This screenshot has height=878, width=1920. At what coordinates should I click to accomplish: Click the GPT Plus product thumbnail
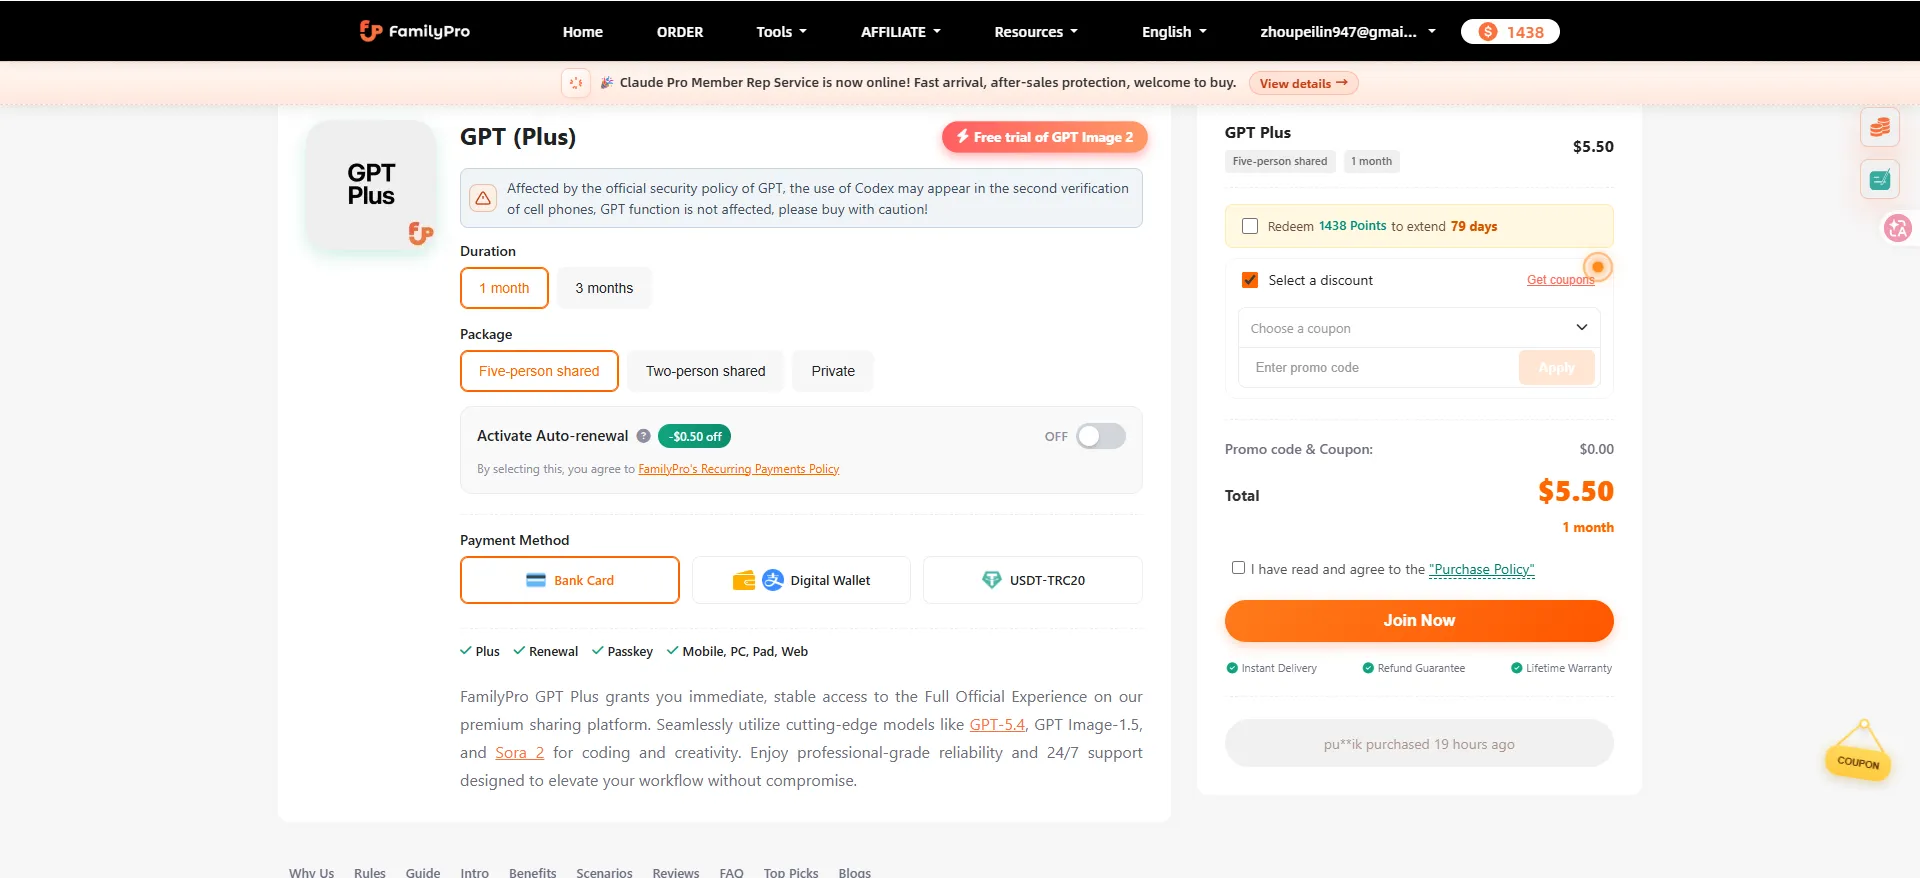(x=371, y=185)
